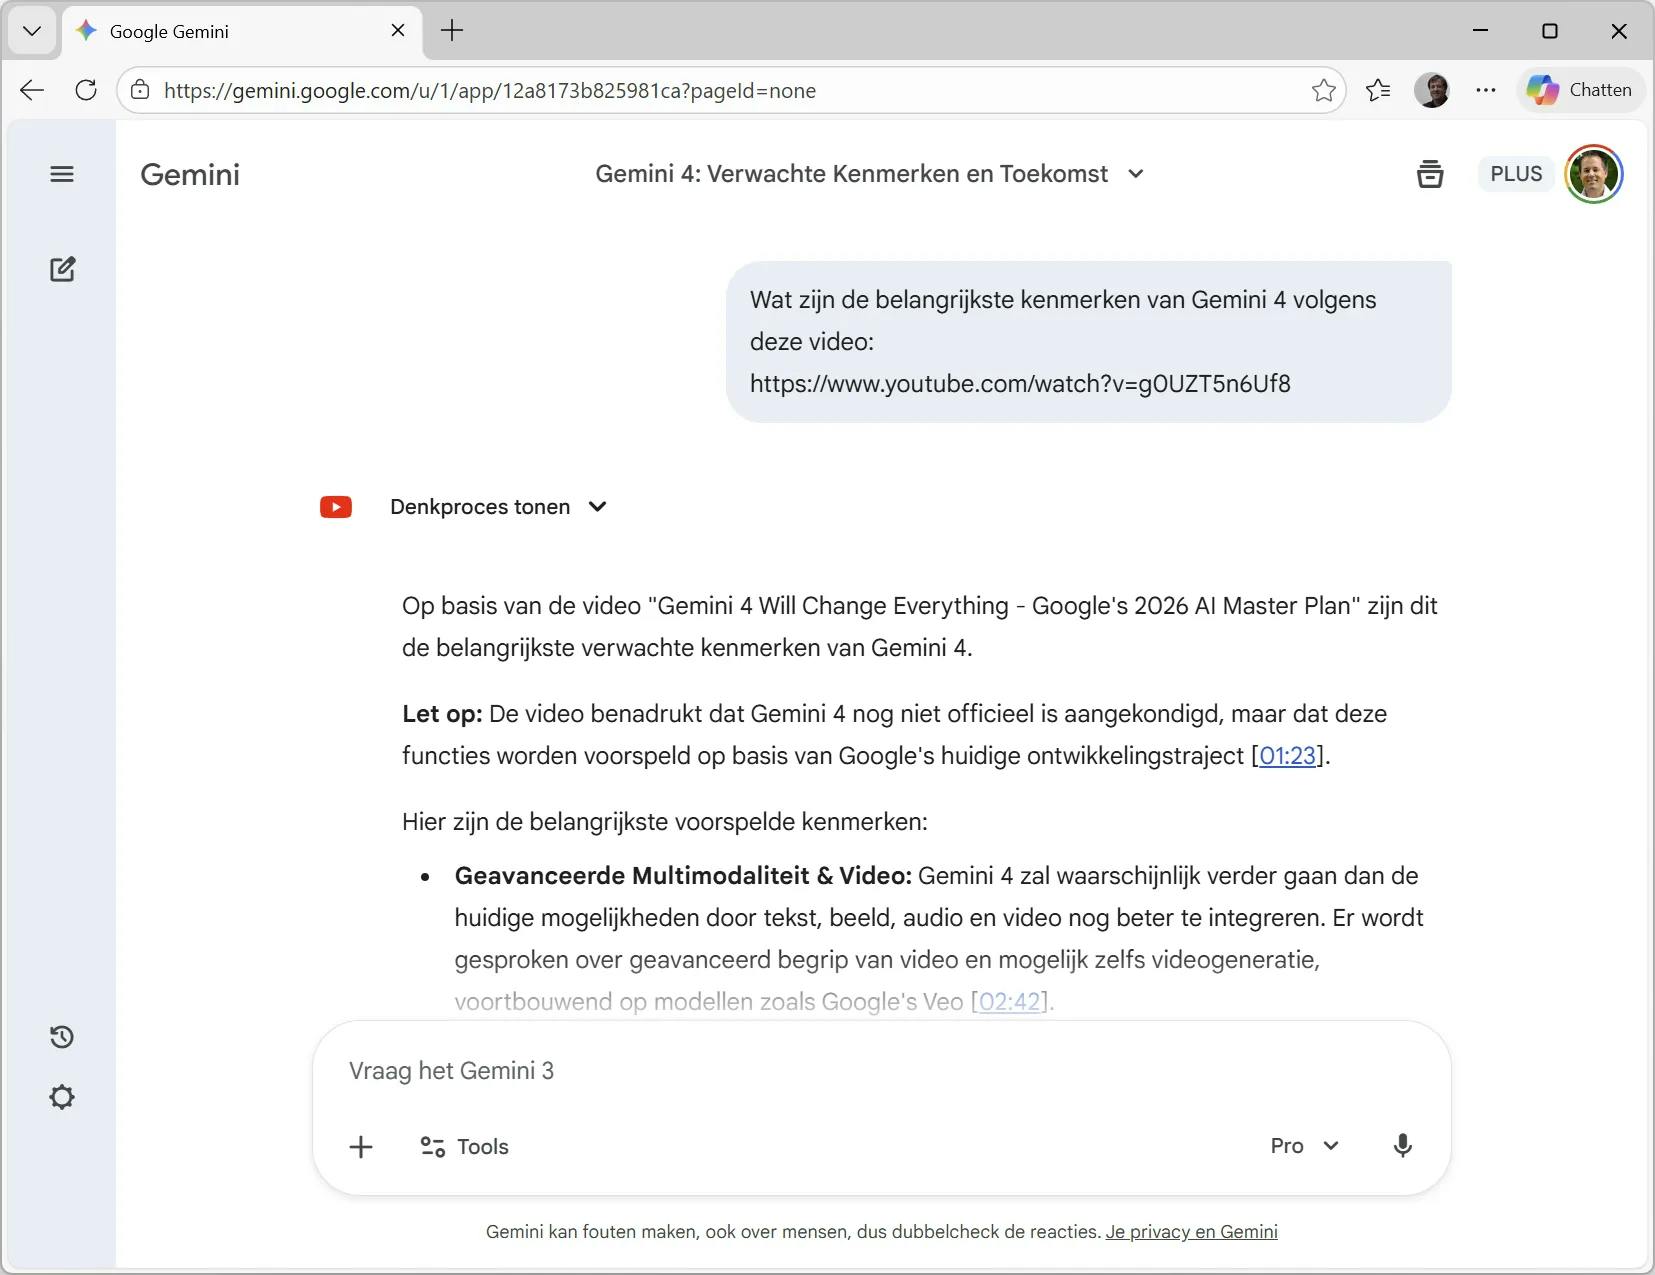The width and height of the screenshot is (1655, 1275).
Task: Open the Google account avatar in Gemini
Action: (x=1594, y=174)
